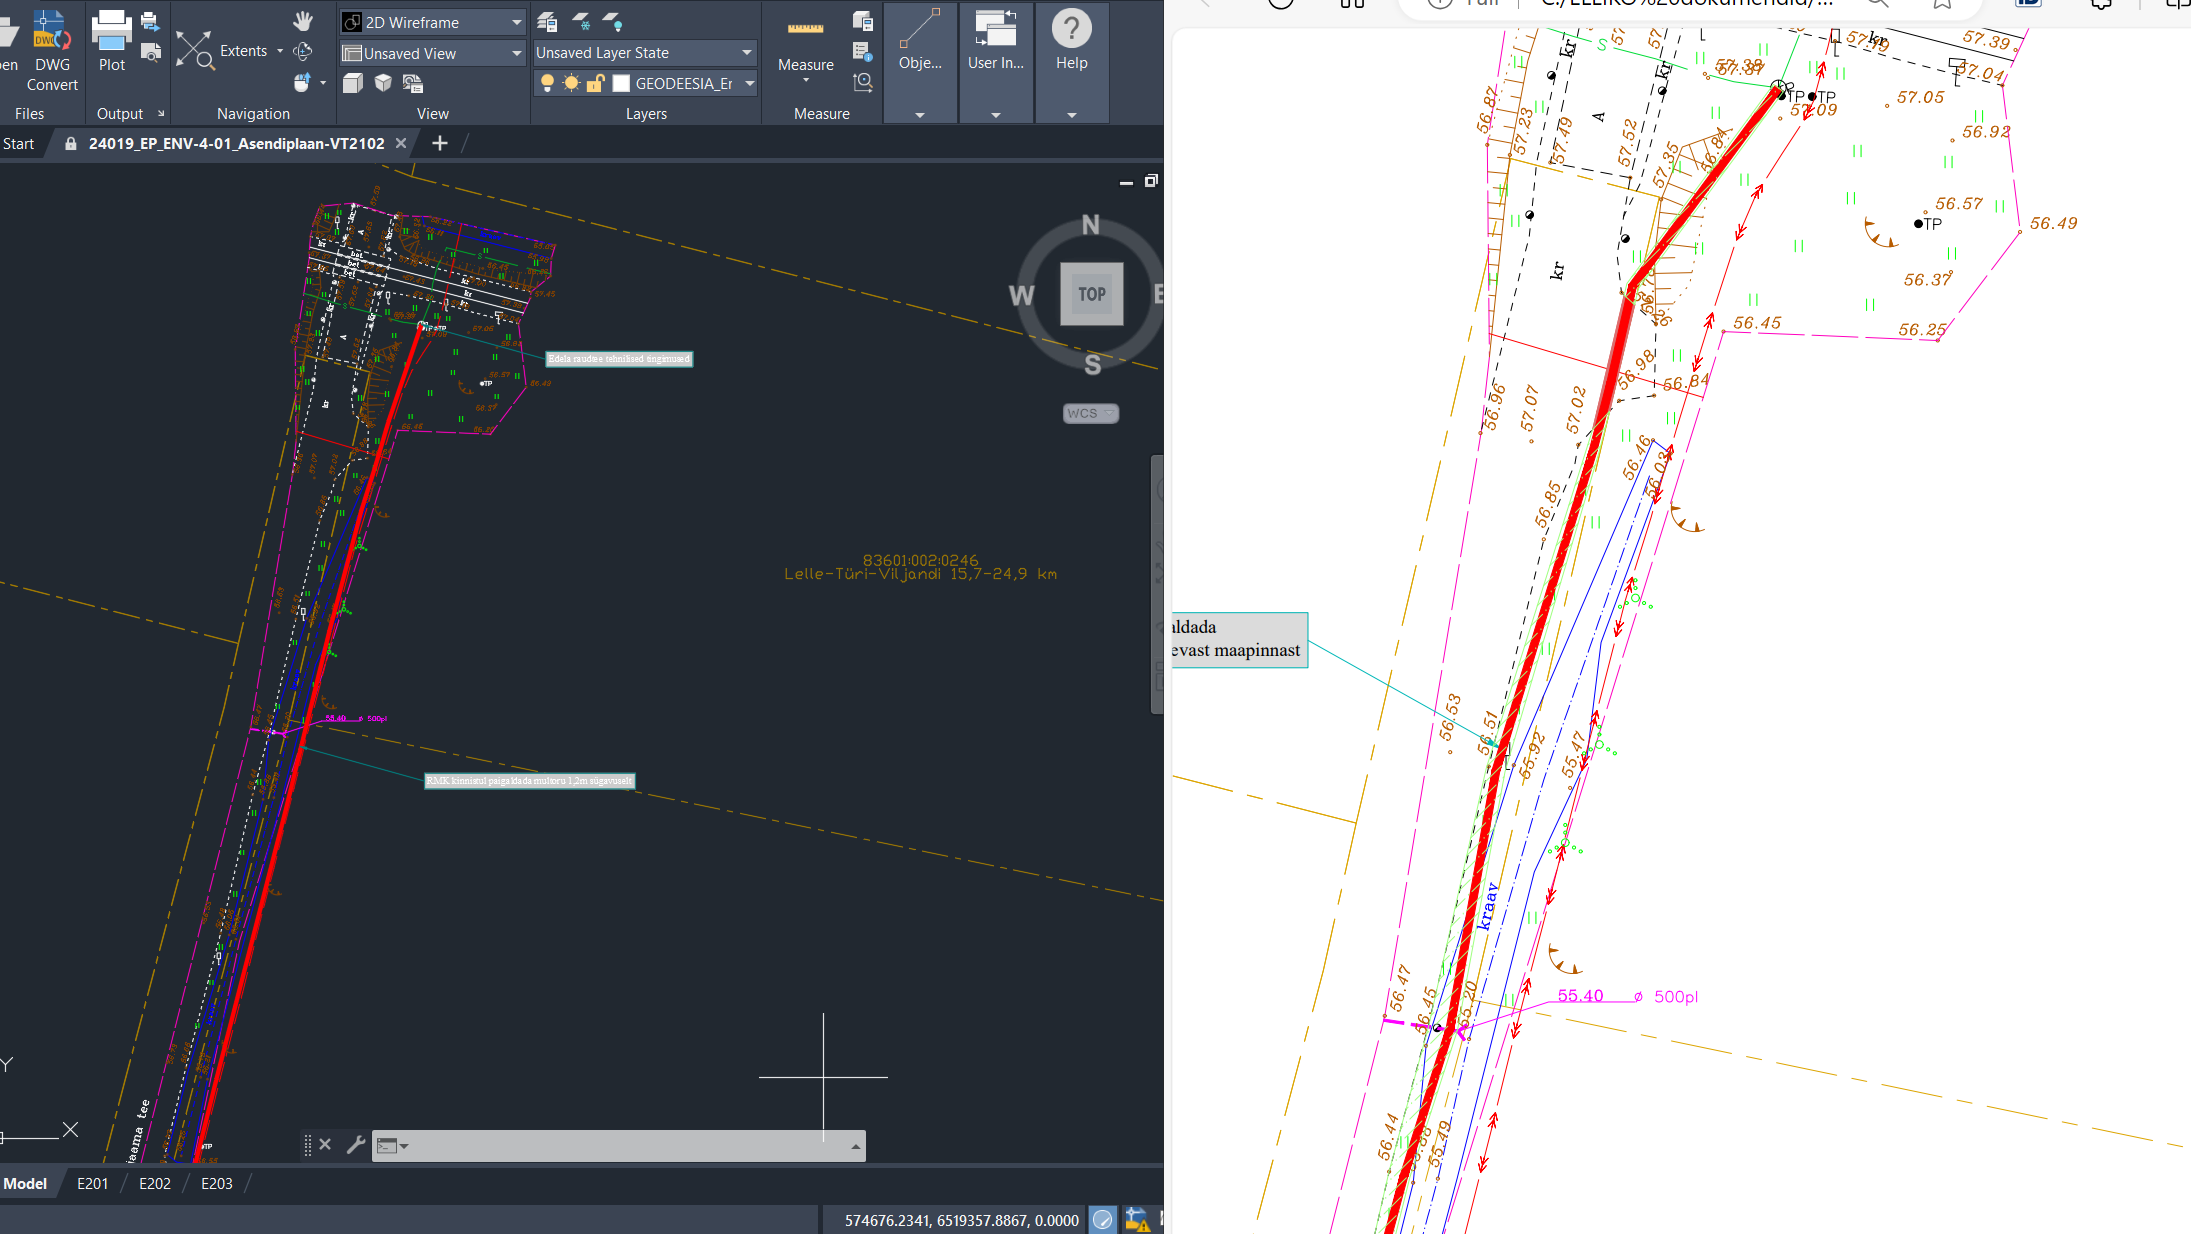Click white layer color swatch
This screenshot has height=1234, width=2191.
621,83
